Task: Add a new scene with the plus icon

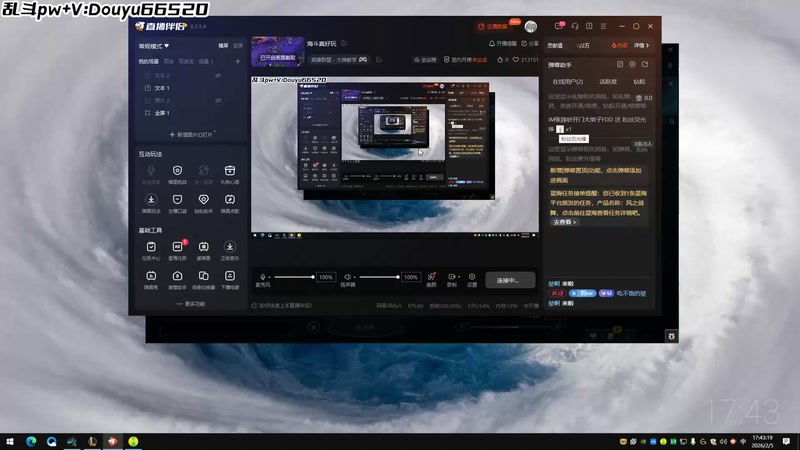Action: 238,61
